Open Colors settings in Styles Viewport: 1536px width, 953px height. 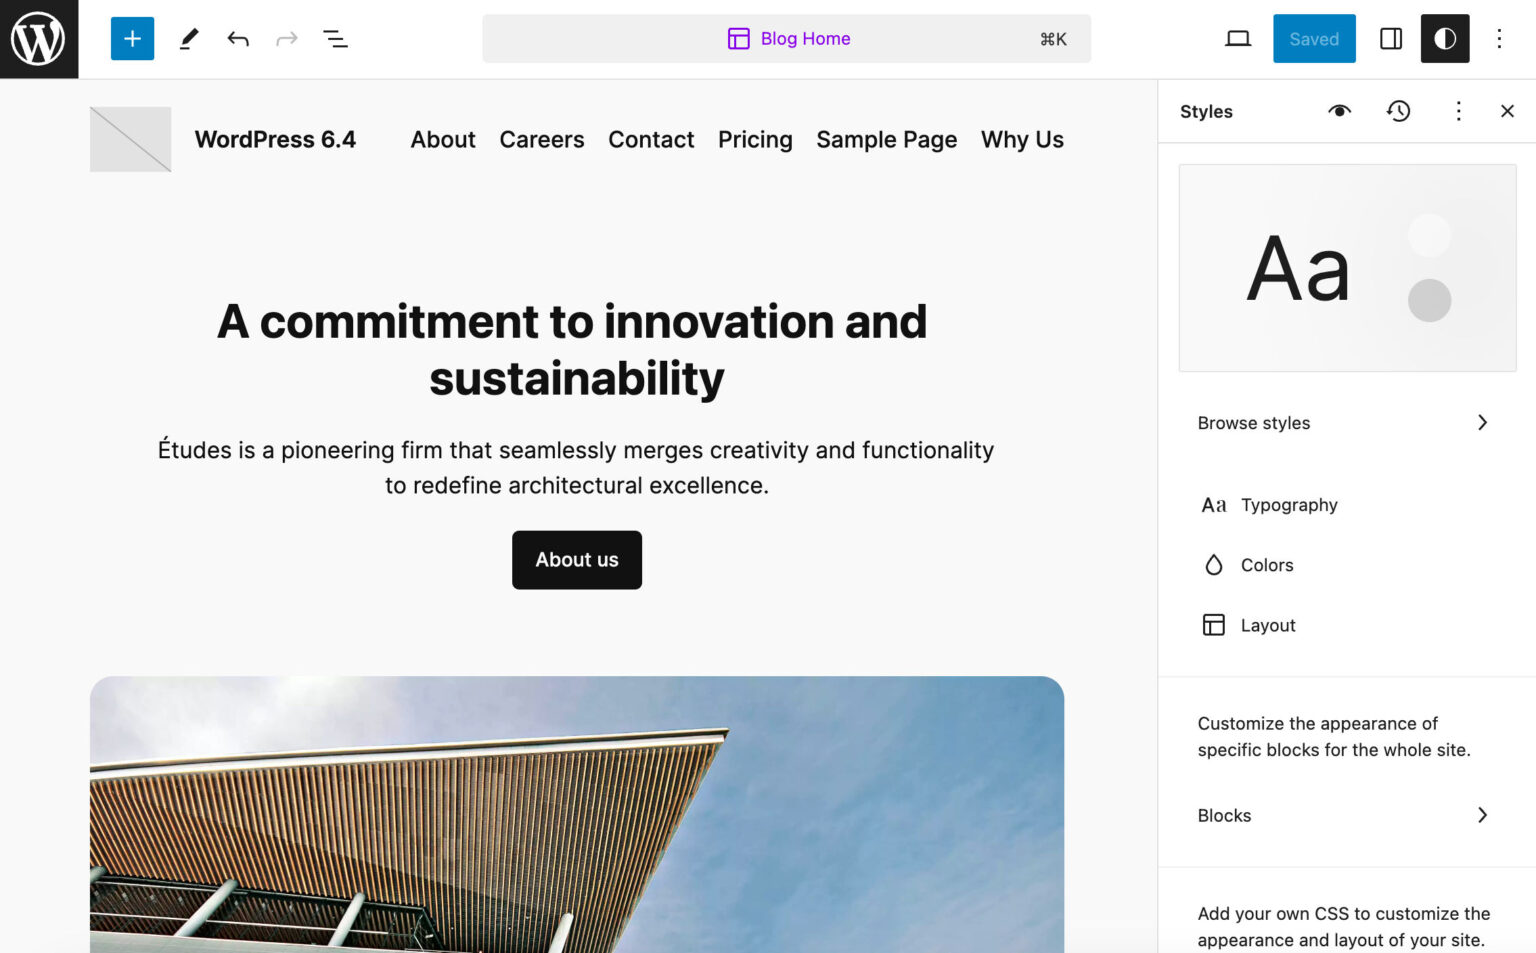(1268, 564)
